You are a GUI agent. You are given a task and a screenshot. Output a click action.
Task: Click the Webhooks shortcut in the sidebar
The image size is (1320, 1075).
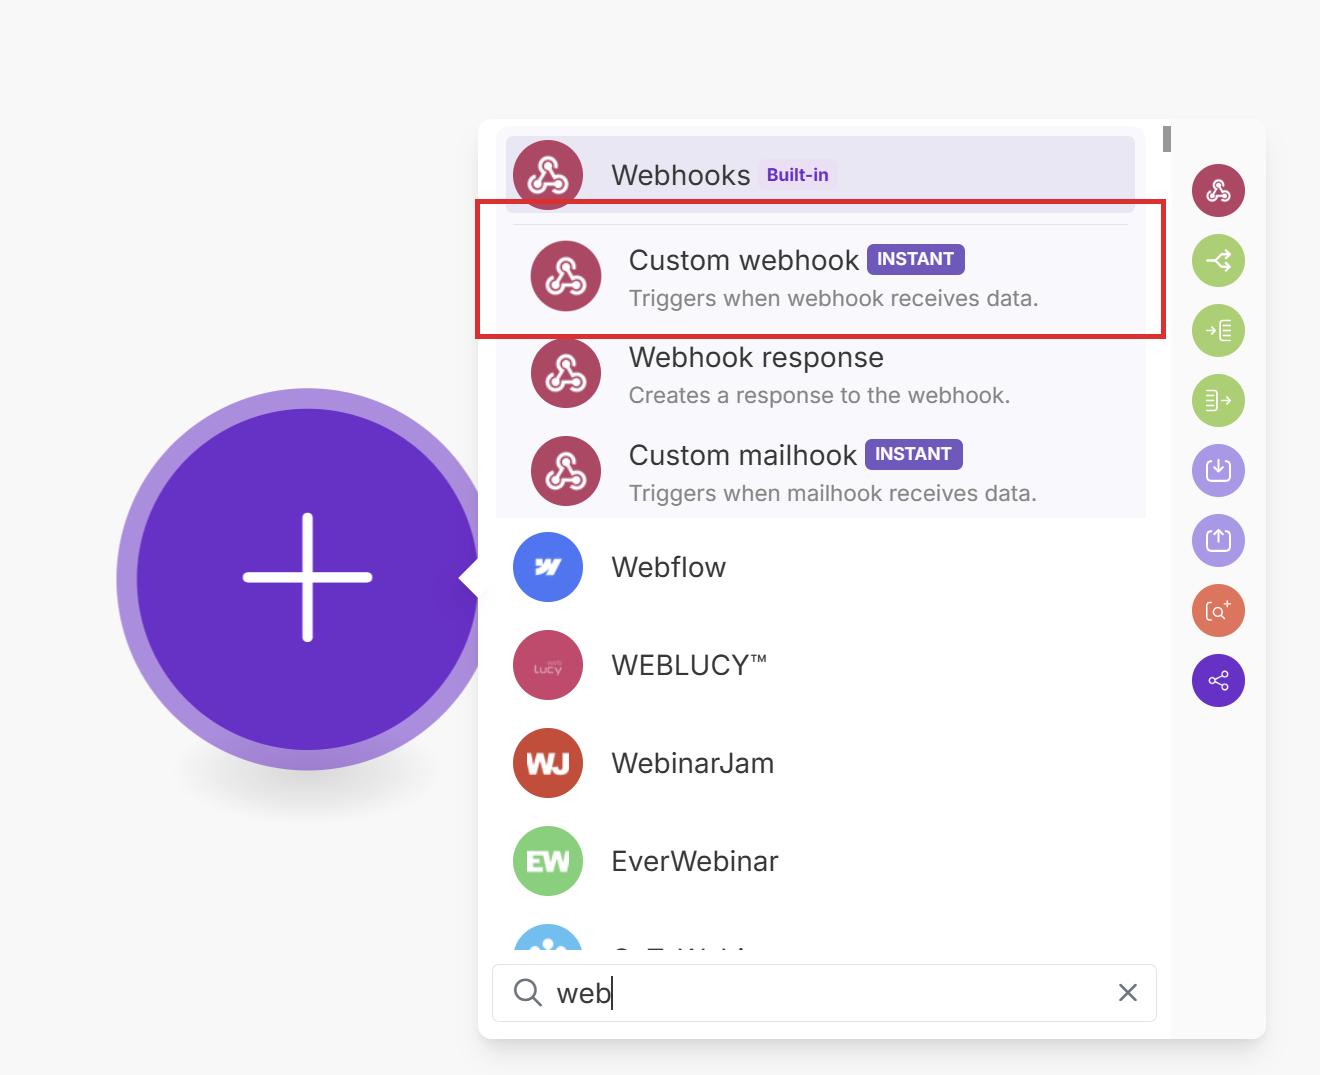pos(1218,191)
